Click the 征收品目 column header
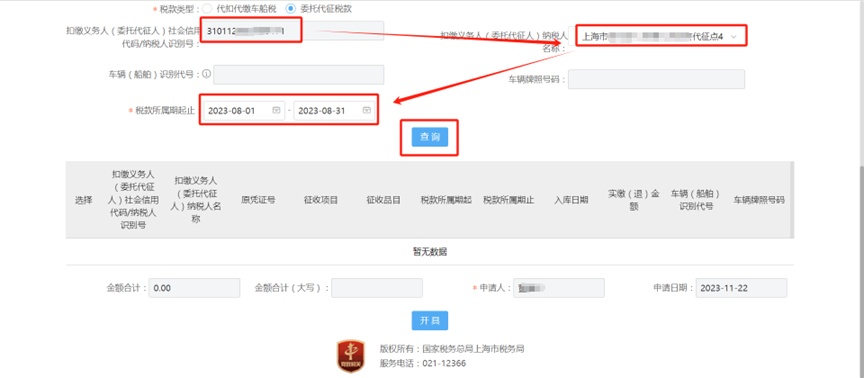The width and height of the screenshot is (864, 378). coord(384,200)
